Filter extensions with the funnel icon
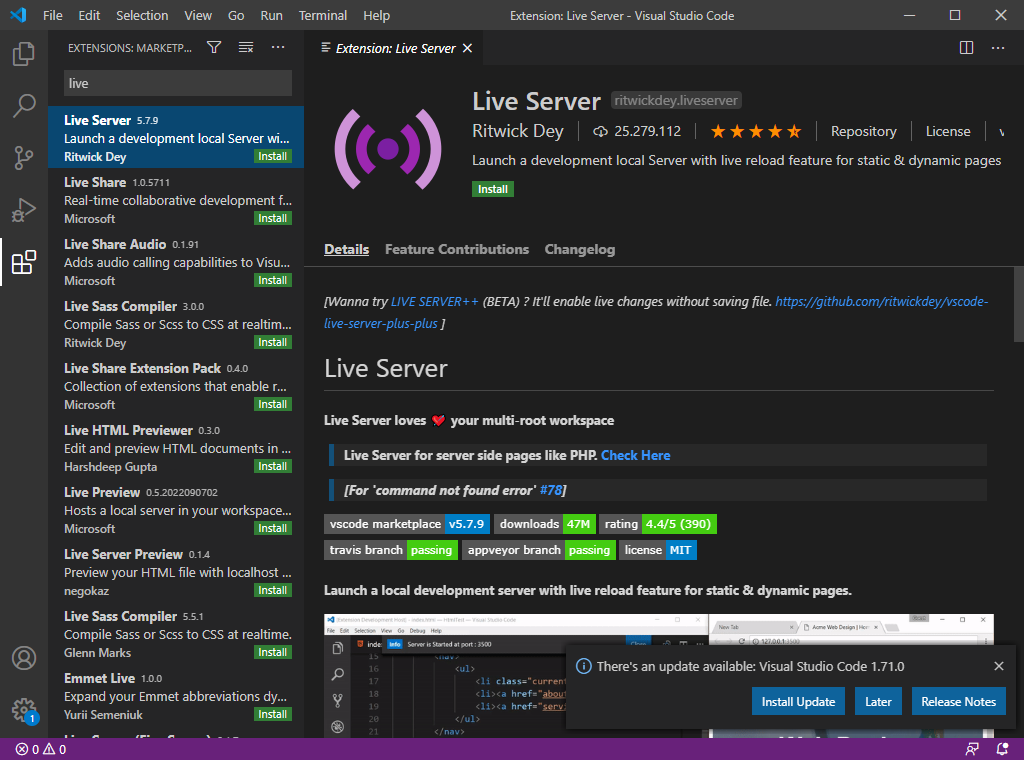Image resolution: width=1024 pixels, height=760 pixels. [214, 47]
